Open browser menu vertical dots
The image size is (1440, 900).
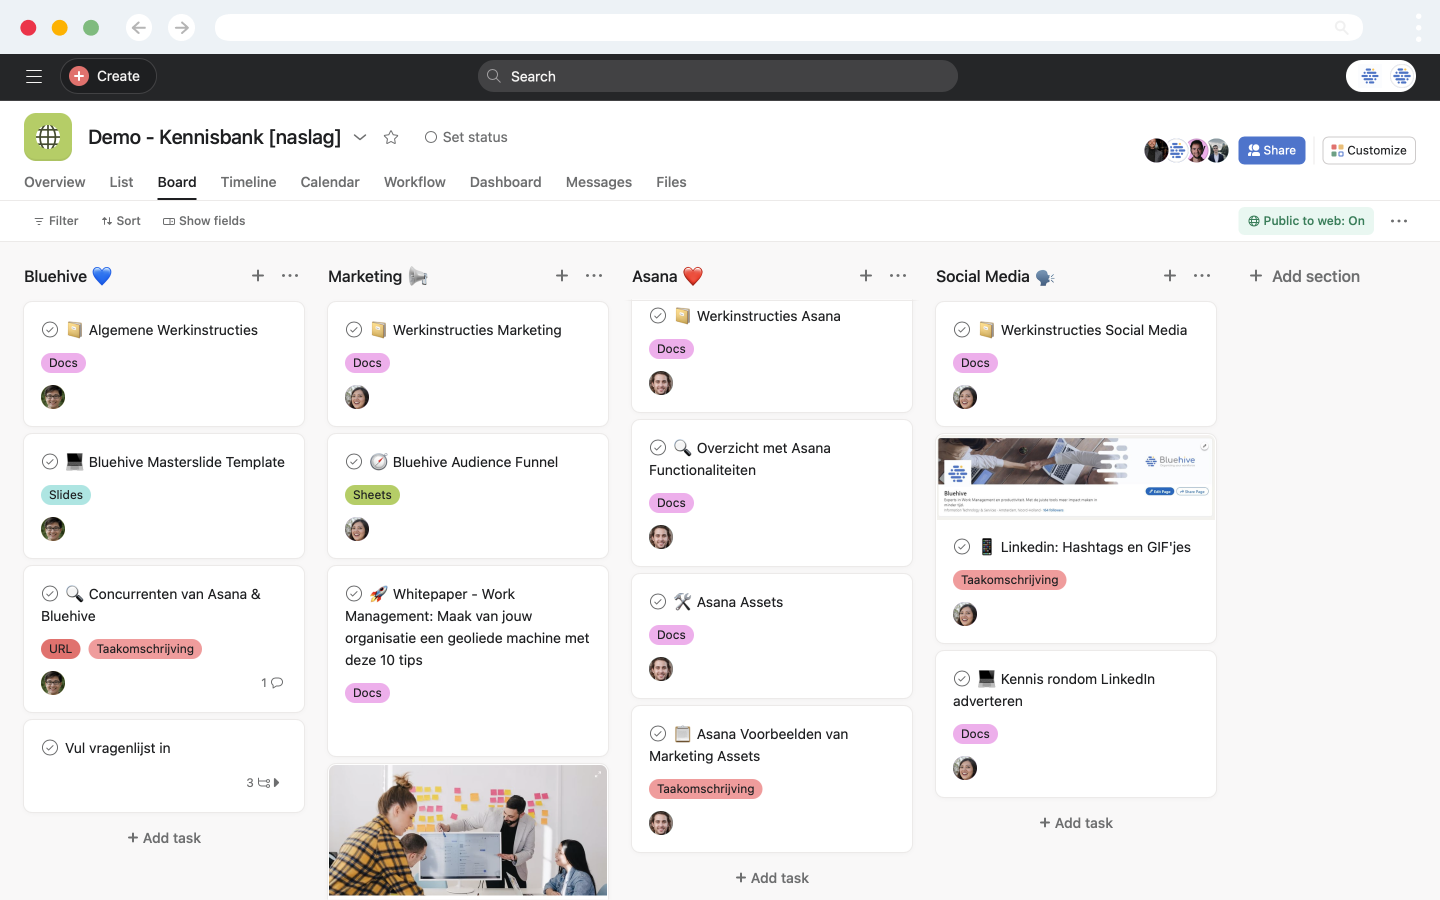(1418, 28)
